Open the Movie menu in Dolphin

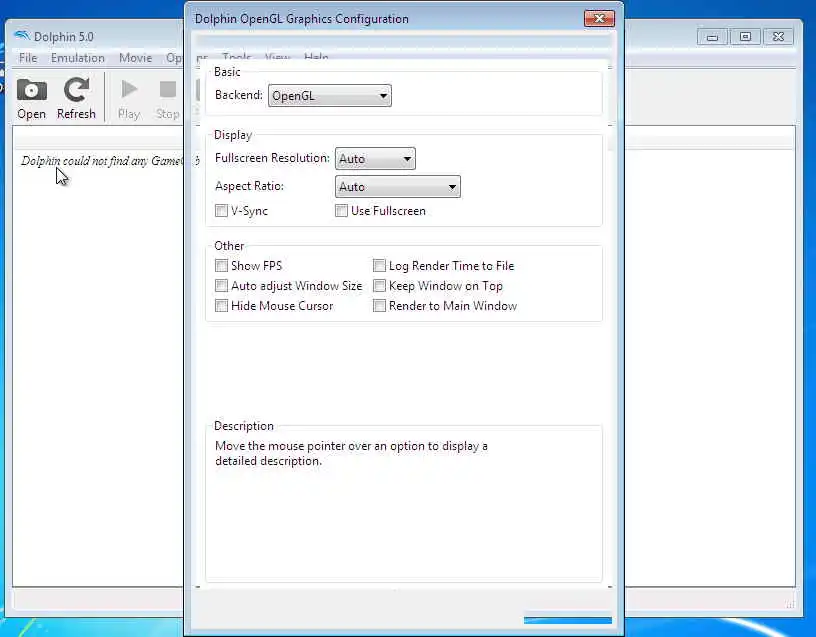click(135, 58)
